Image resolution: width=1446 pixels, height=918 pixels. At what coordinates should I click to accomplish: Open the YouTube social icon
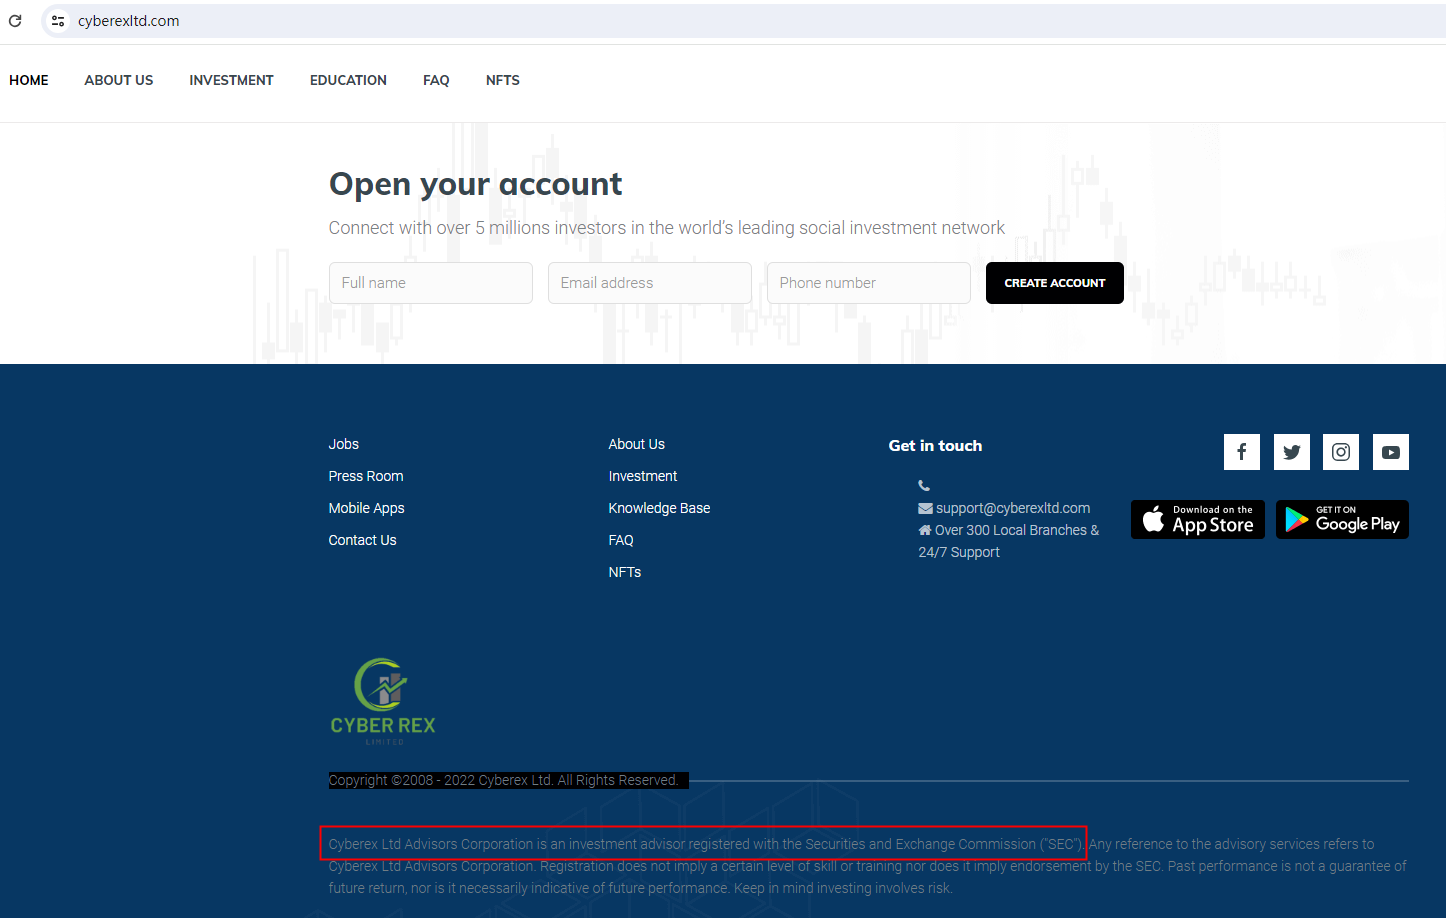(1391, 452)
